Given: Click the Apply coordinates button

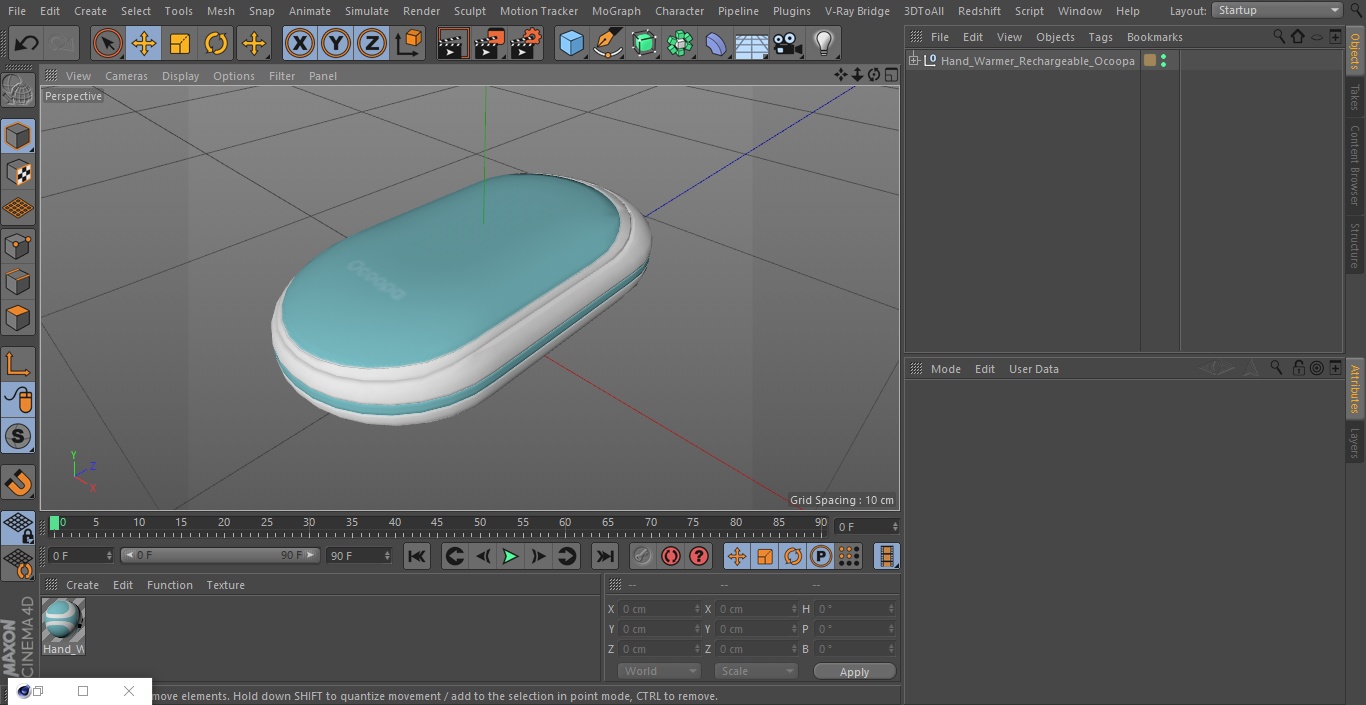Looking at the screenshot, I should tap(854, 671).
